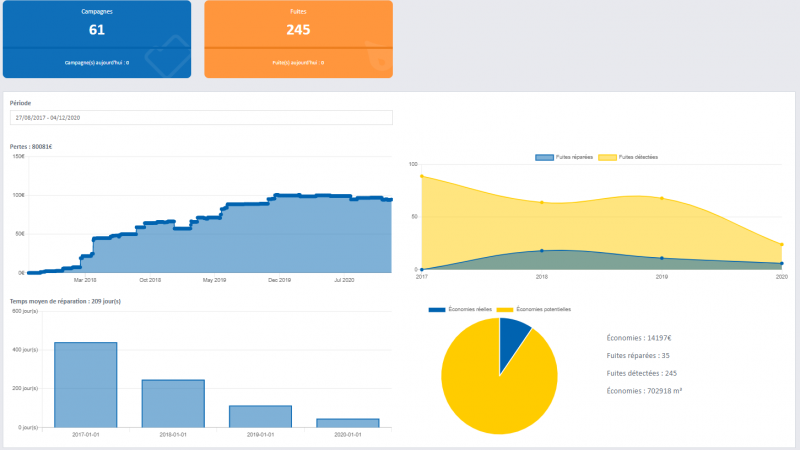Viewport: 800px width, 450px height.
Task: Click the Fuite(s) aujourd'hui footer link
Action: 298,62
